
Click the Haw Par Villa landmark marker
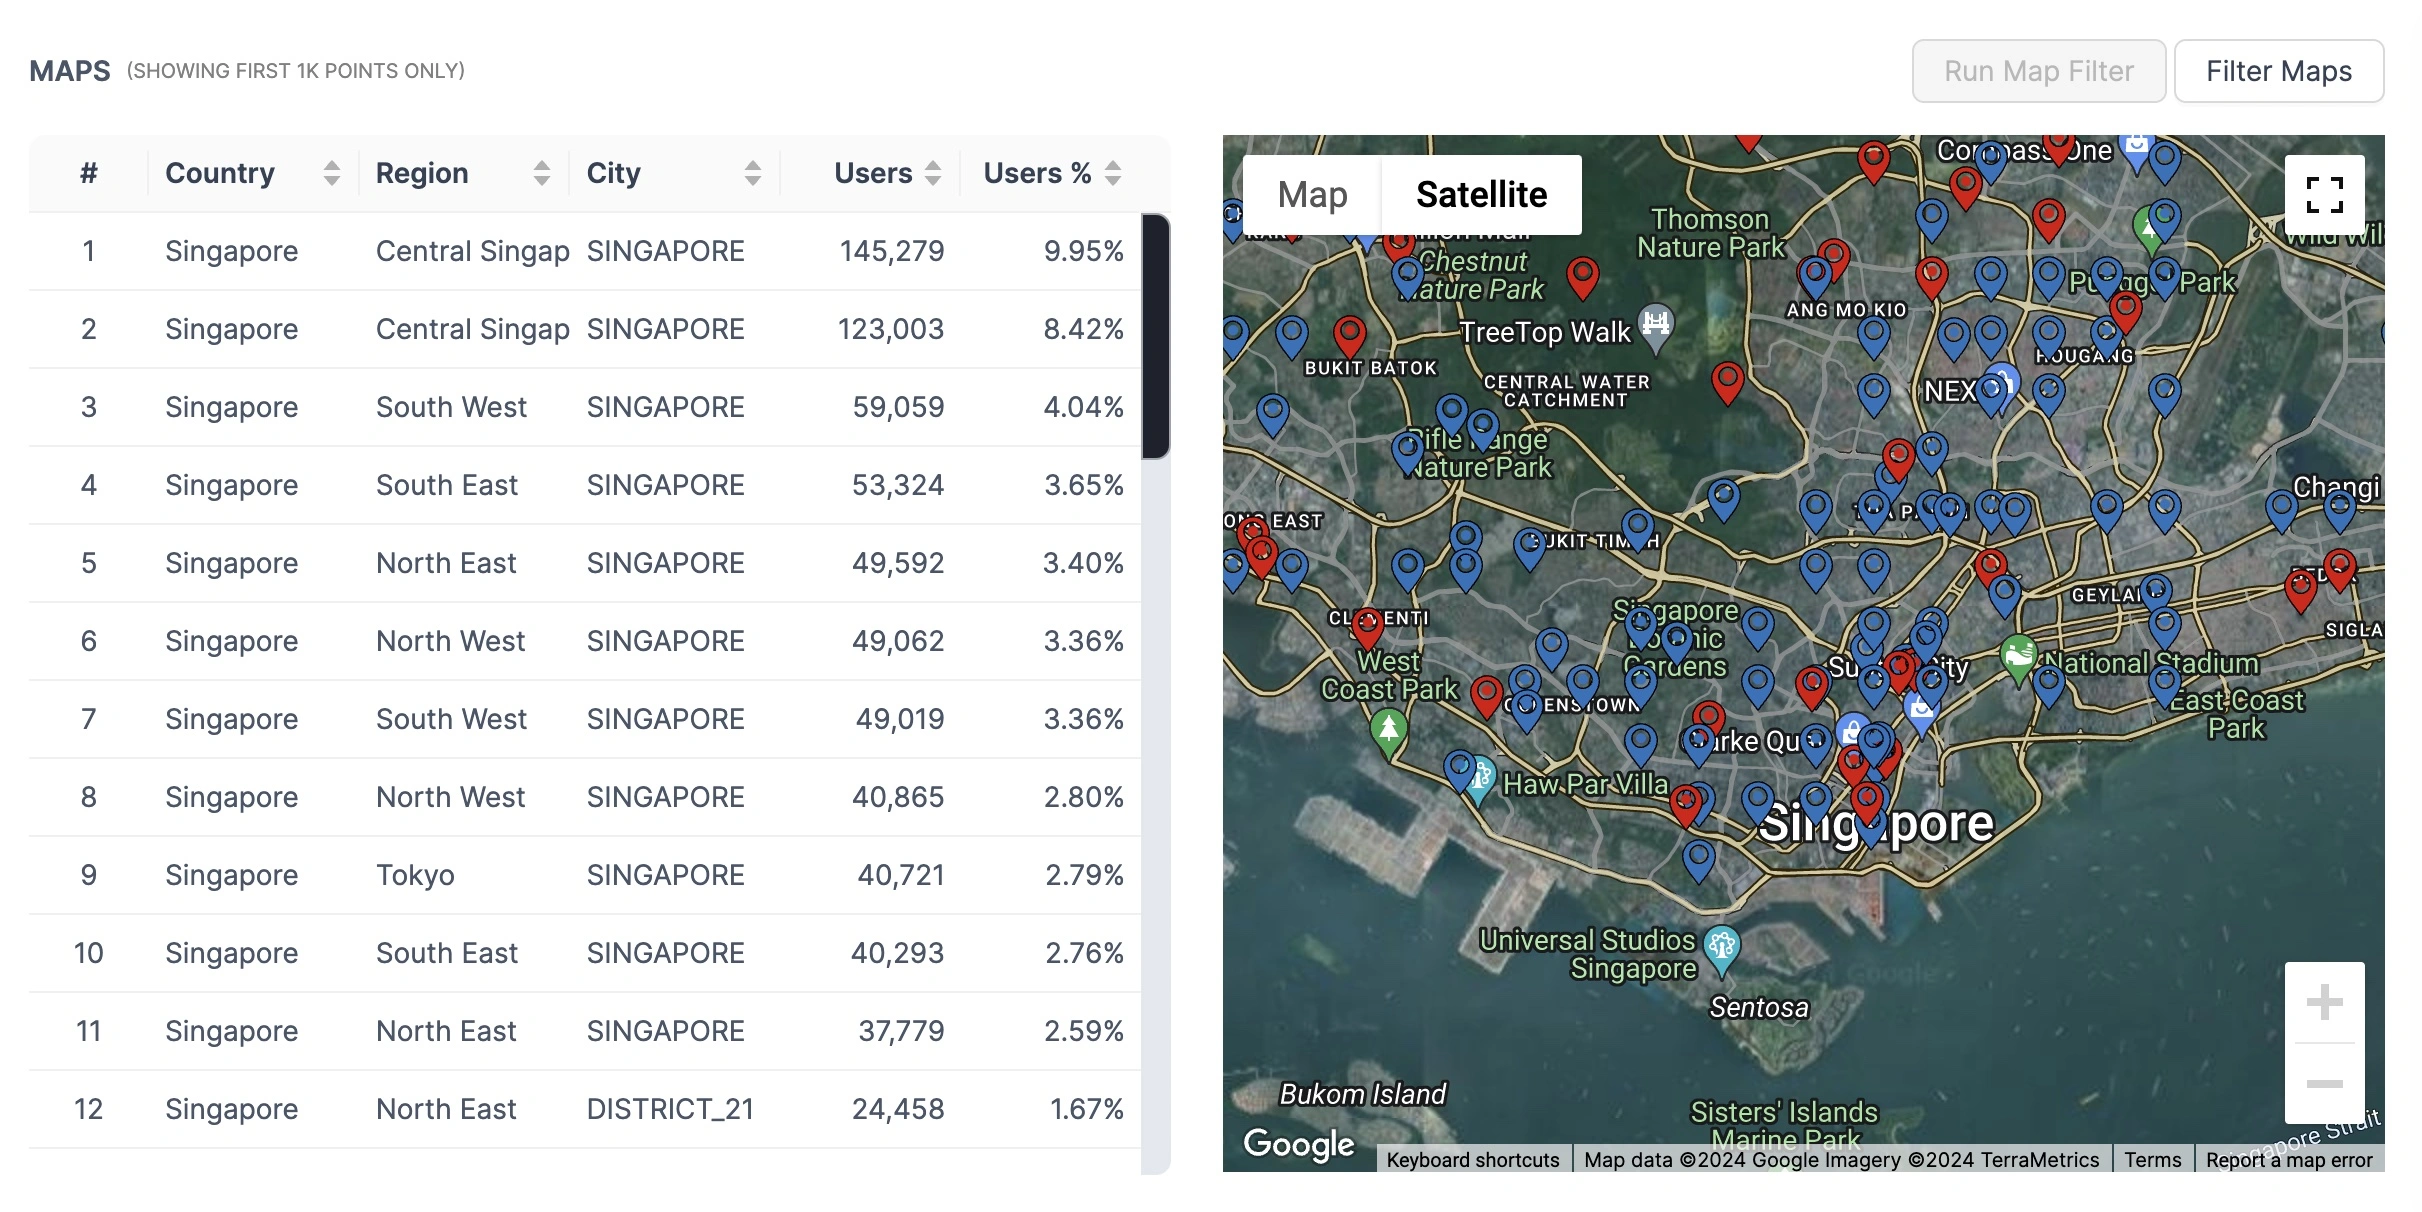1480,779
